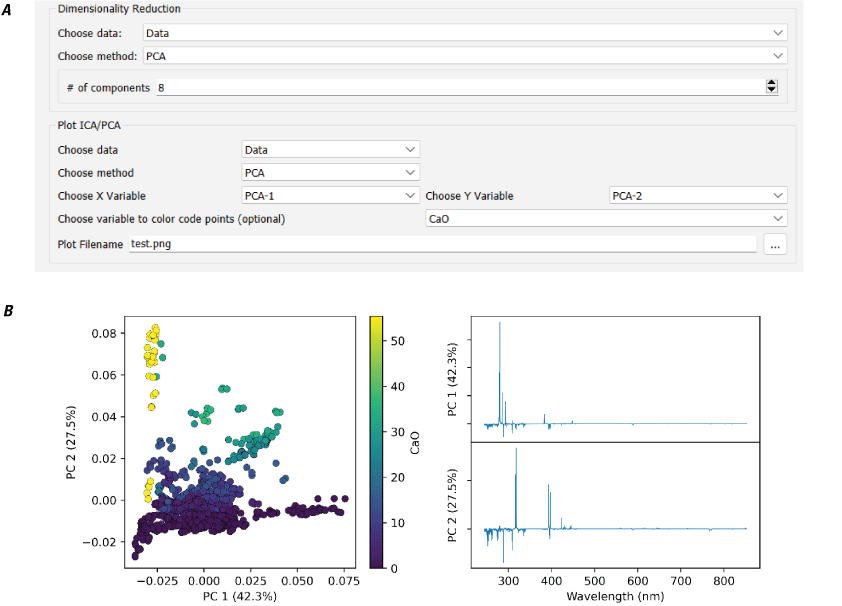Increase number of components with up arrow
Screen dimensions: 842x606
point(771,84)
